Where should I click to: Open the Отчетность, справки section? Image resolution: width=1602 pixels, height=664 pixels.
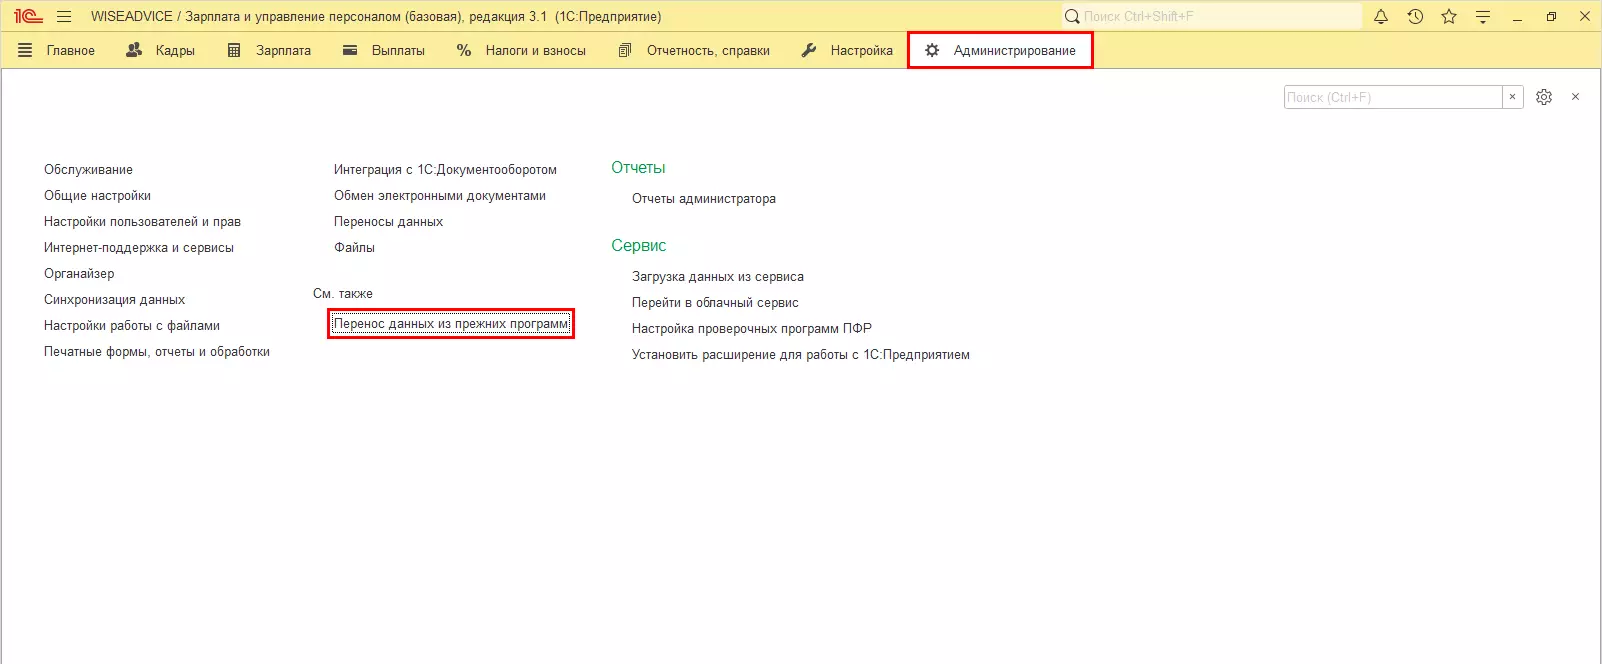point(694,50)
